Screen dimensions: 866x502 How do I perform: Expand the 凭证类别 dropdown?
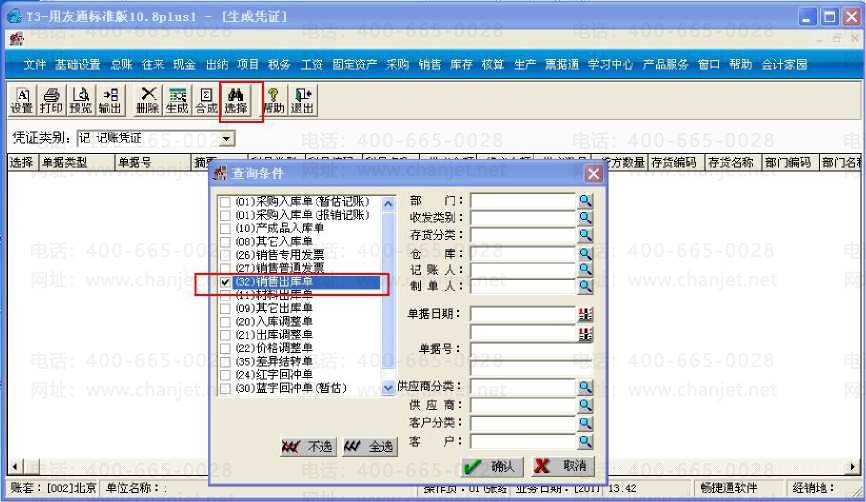tap(226, 139)
